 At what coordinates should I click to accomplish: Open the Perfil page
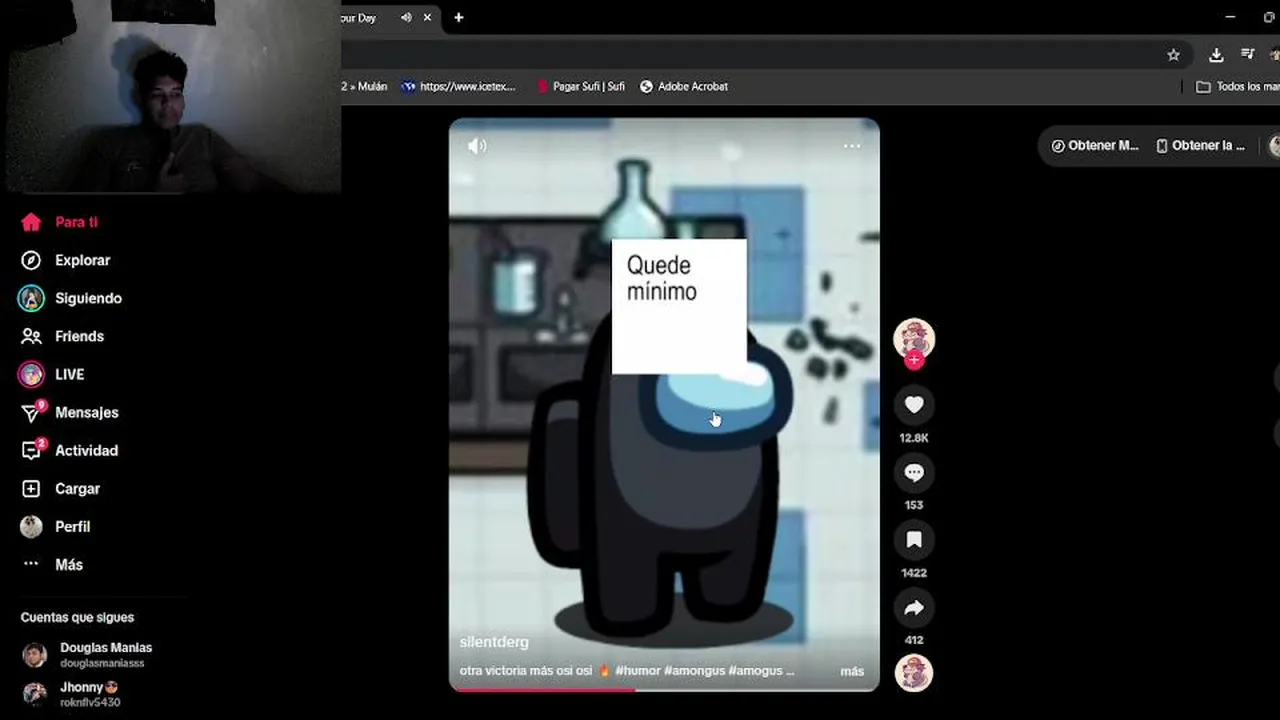point(56,527)
